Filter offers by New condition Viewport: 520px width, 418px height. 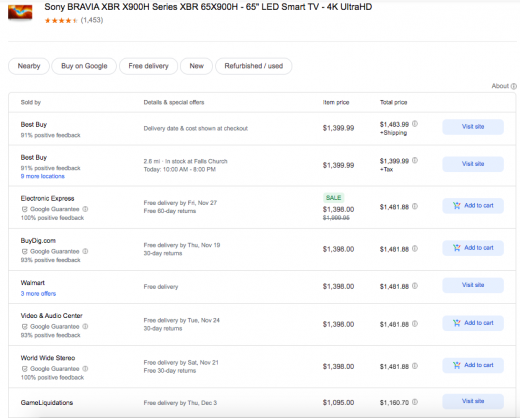[x=196, y=66]
